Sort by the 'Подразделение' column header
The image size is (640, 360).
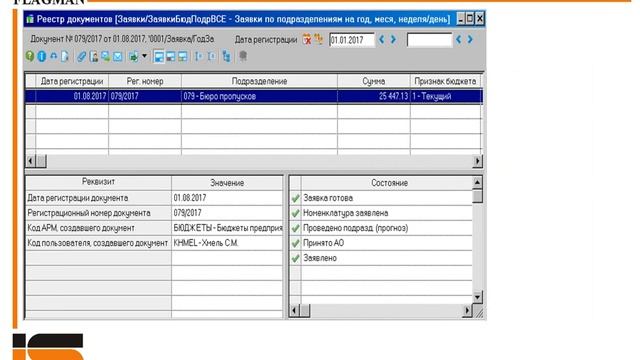point(259,81)
